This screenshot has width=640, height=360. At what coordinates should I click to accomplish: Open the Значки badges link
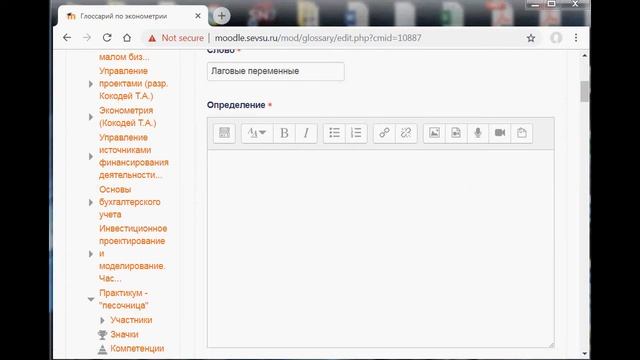click(124, 334)
